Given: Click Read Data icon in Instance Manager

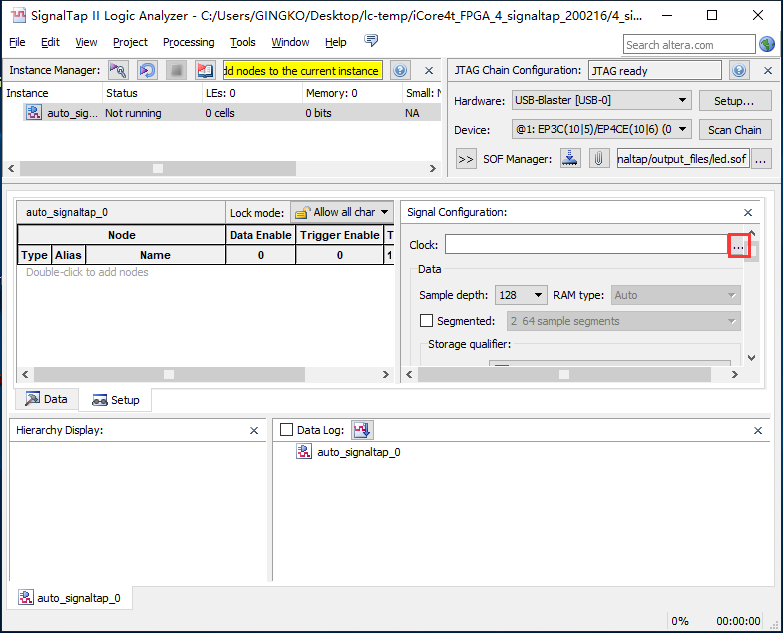Looking at the screenshot, I should pyautogui.click(x=205, y=71).
